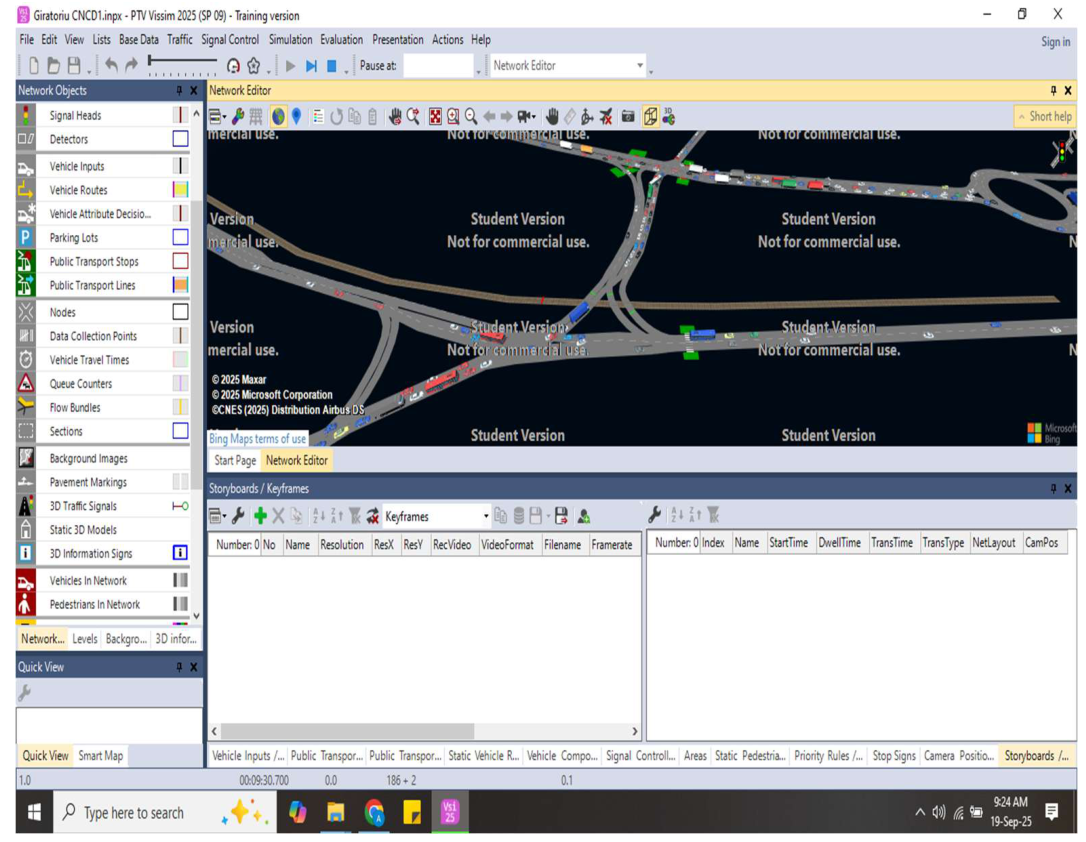The image size is (1086, 842).
Task: Click the Short help button
Action: (x=1045, y=116)
